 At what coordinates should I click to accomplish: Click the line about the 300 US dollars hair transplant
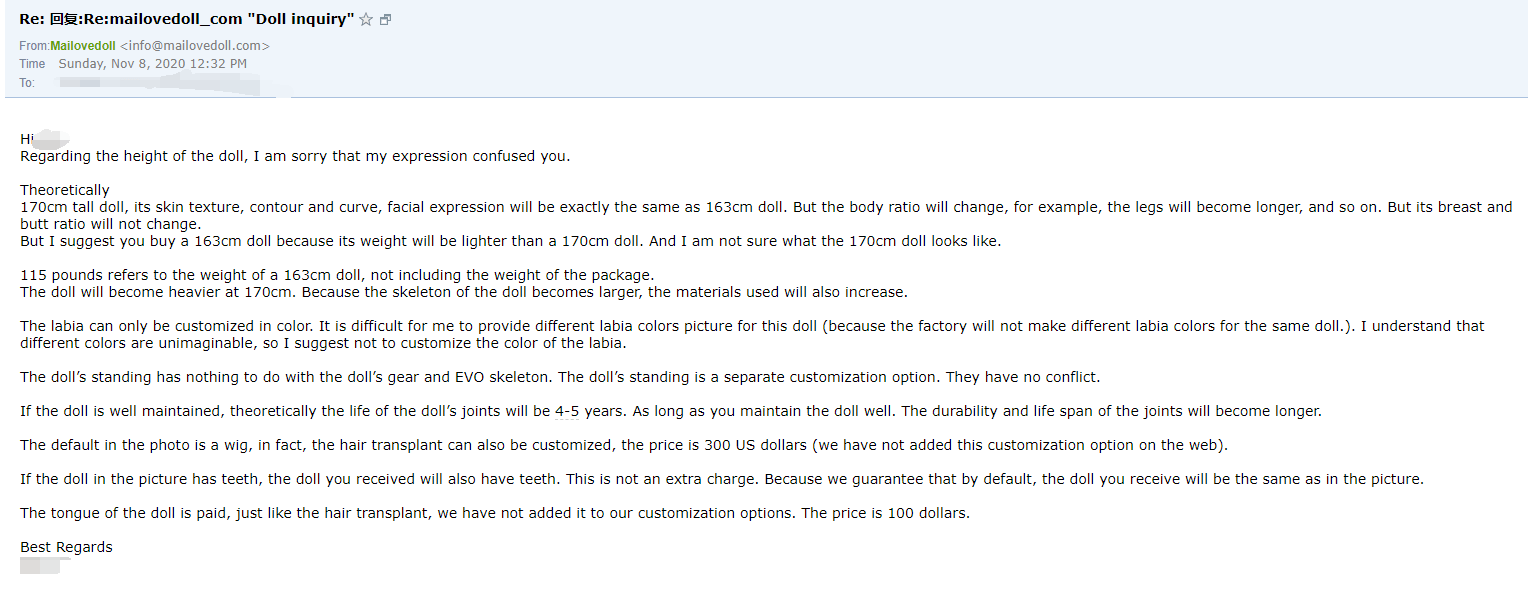pyautogui.click(x=624, y=445)
